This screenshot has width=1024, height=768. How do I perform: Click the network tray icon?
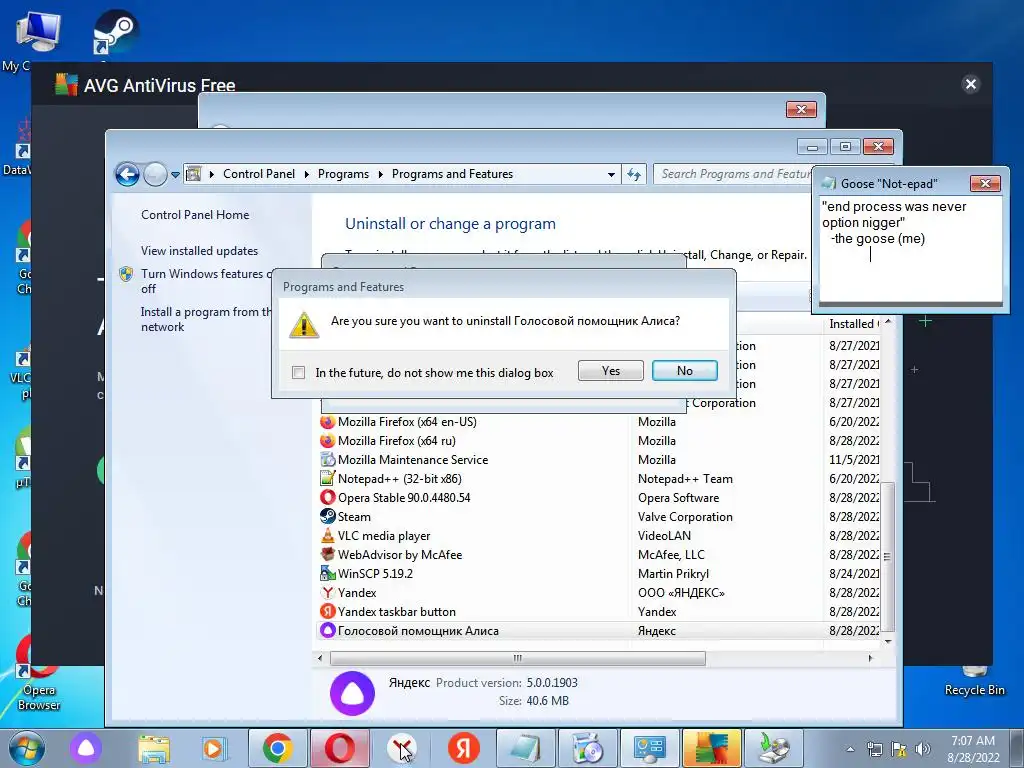click(874, 749)
